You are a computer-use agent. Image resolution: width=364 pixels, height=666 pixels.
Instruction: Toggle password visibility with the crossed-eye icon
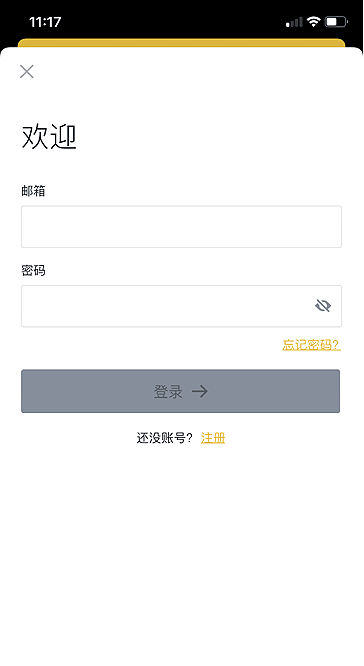click(323, 305)
